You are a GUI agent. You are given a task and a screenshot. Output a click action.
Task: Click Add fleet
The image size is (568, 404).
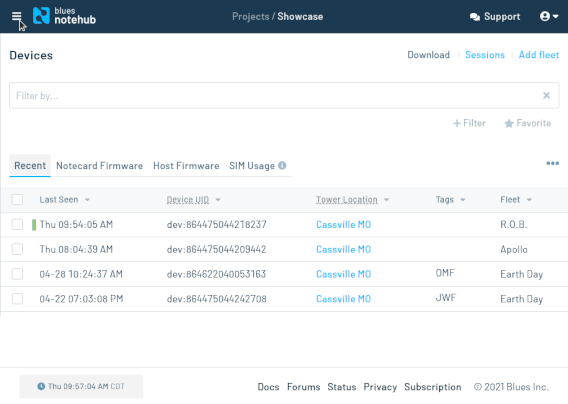pyautogui.click(x=539, y=55)
